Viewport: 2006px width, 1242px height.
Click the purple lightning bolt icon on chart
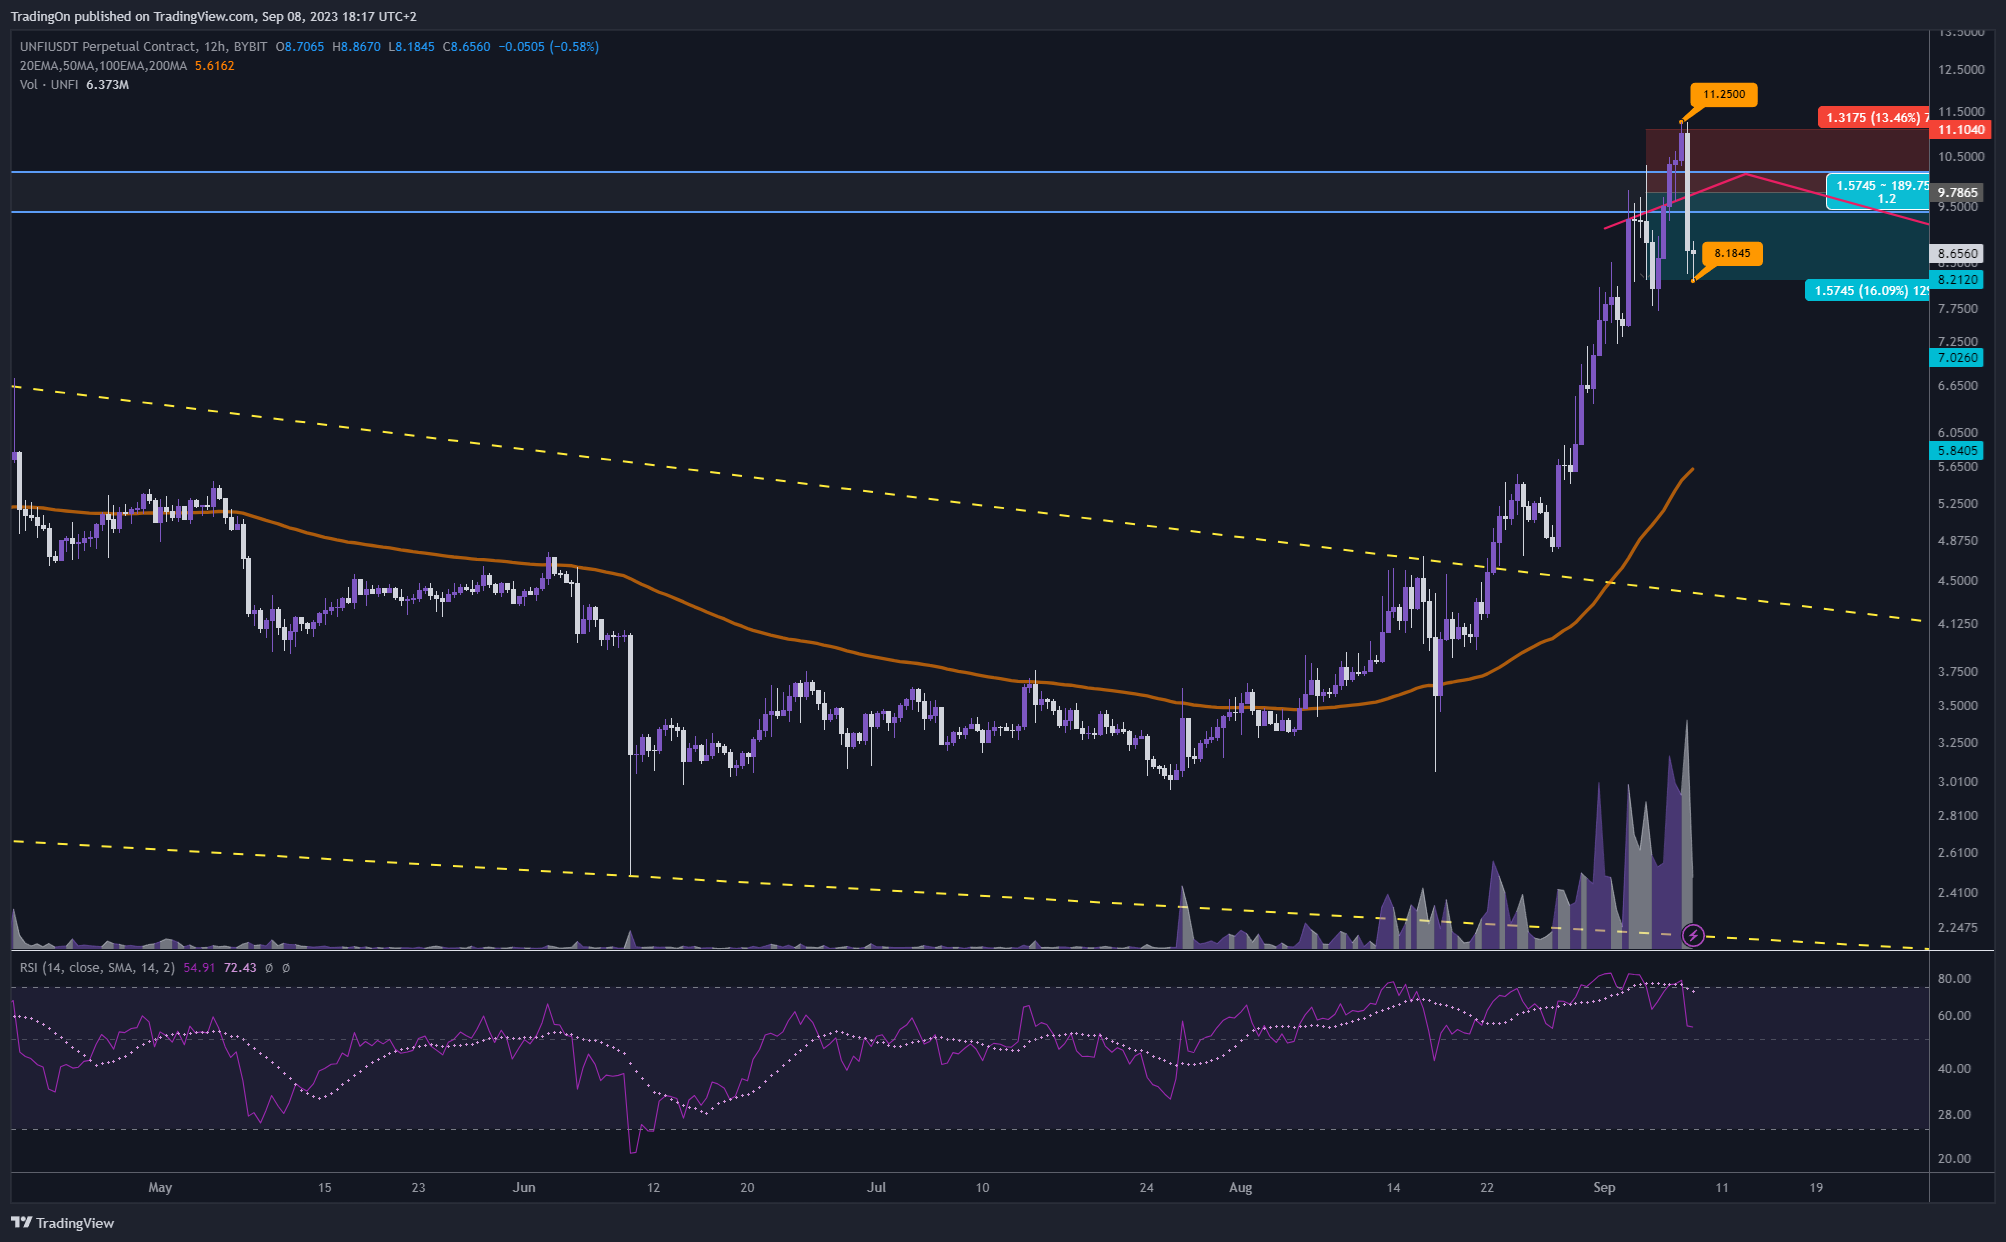click(1693, 935)
